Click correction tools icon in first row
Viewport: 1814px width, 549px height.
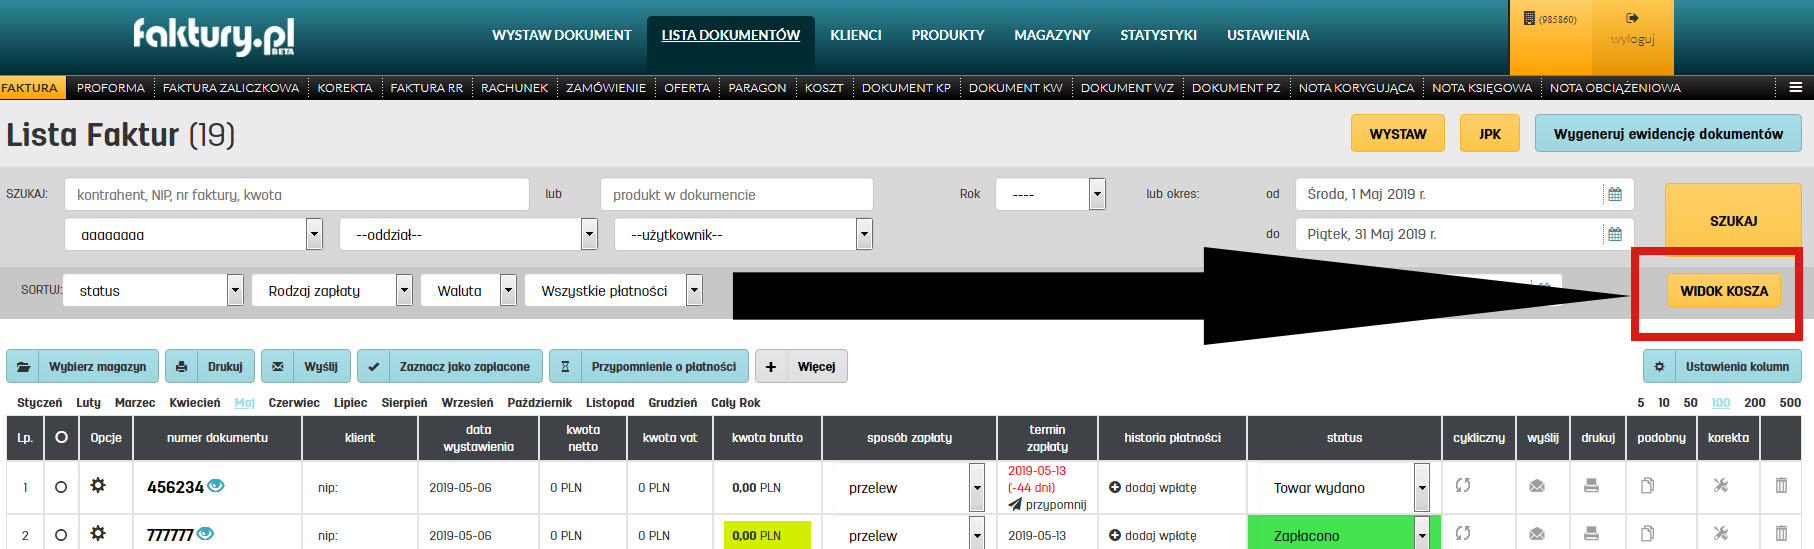coord(1720,486)
